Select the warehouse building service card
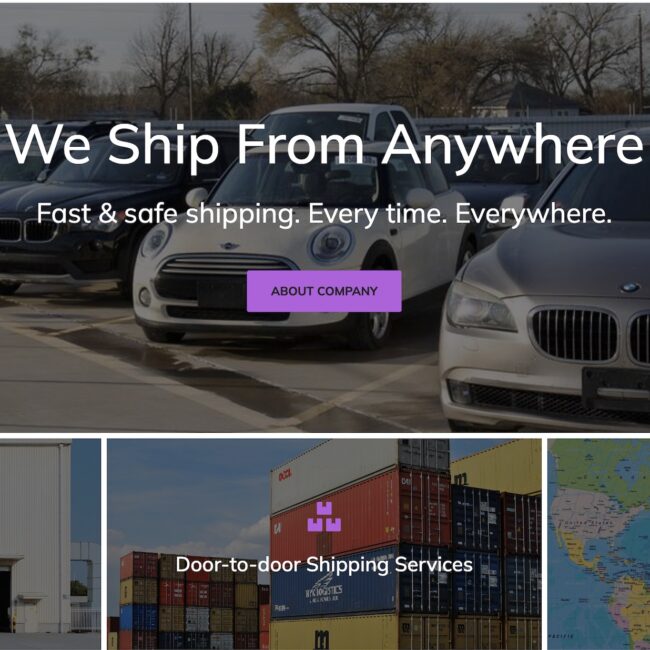 tap(50, 544)
